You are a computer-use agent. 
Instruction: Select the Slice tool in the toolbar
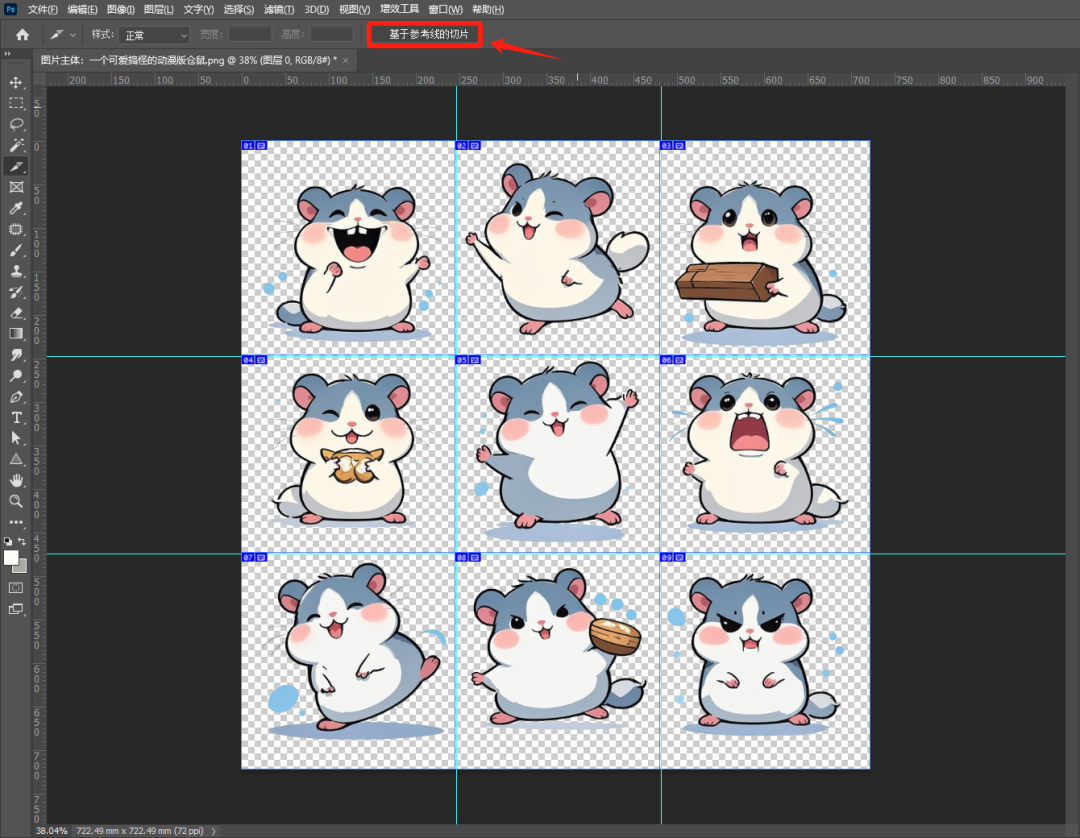click(x=16, y=167)
